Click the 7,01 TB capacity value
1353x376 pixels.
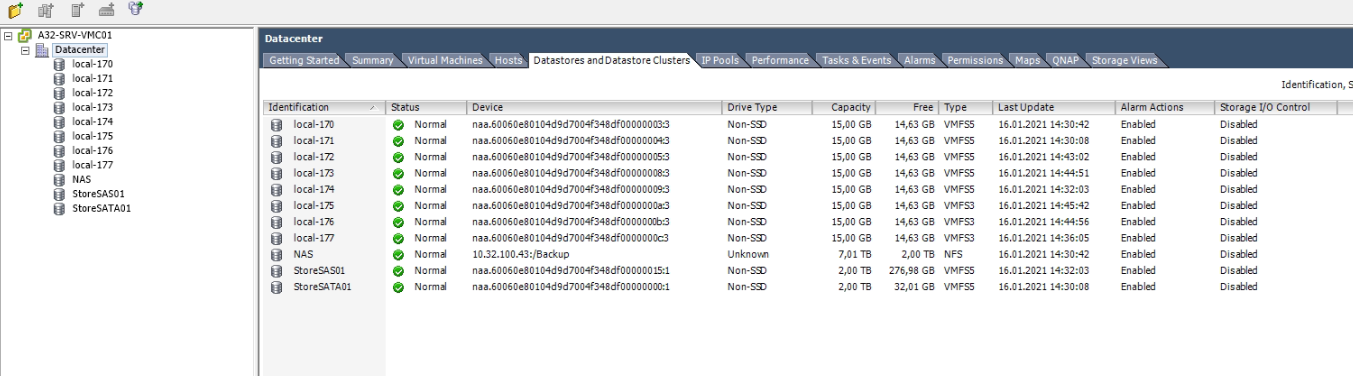click(x=854, y=255)
